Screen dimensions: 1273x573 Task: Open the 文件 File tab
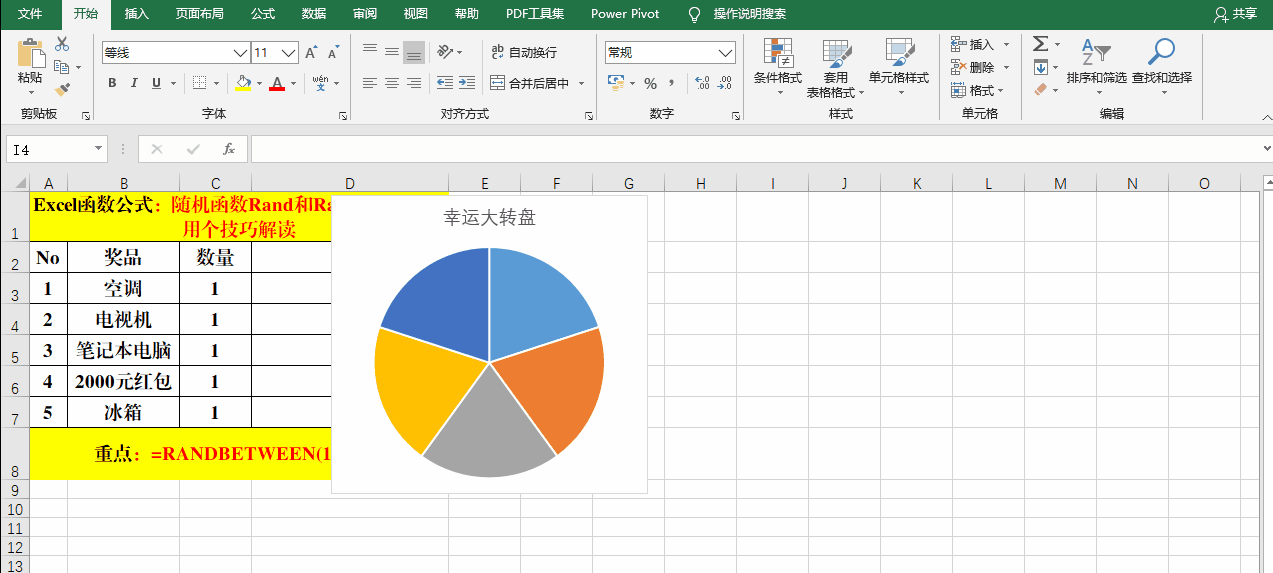pyautogui.click(x=30, y=14)
